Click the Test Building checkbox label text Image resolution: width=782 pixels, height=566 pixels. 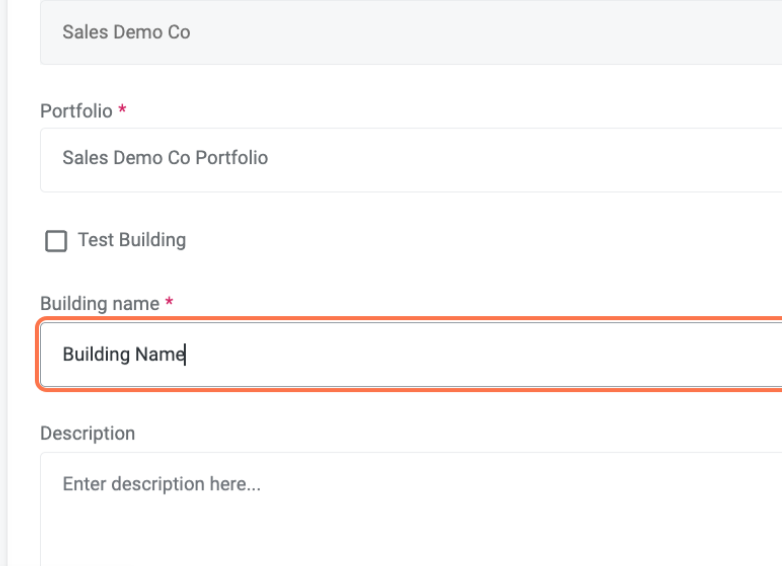coord(131,240)
